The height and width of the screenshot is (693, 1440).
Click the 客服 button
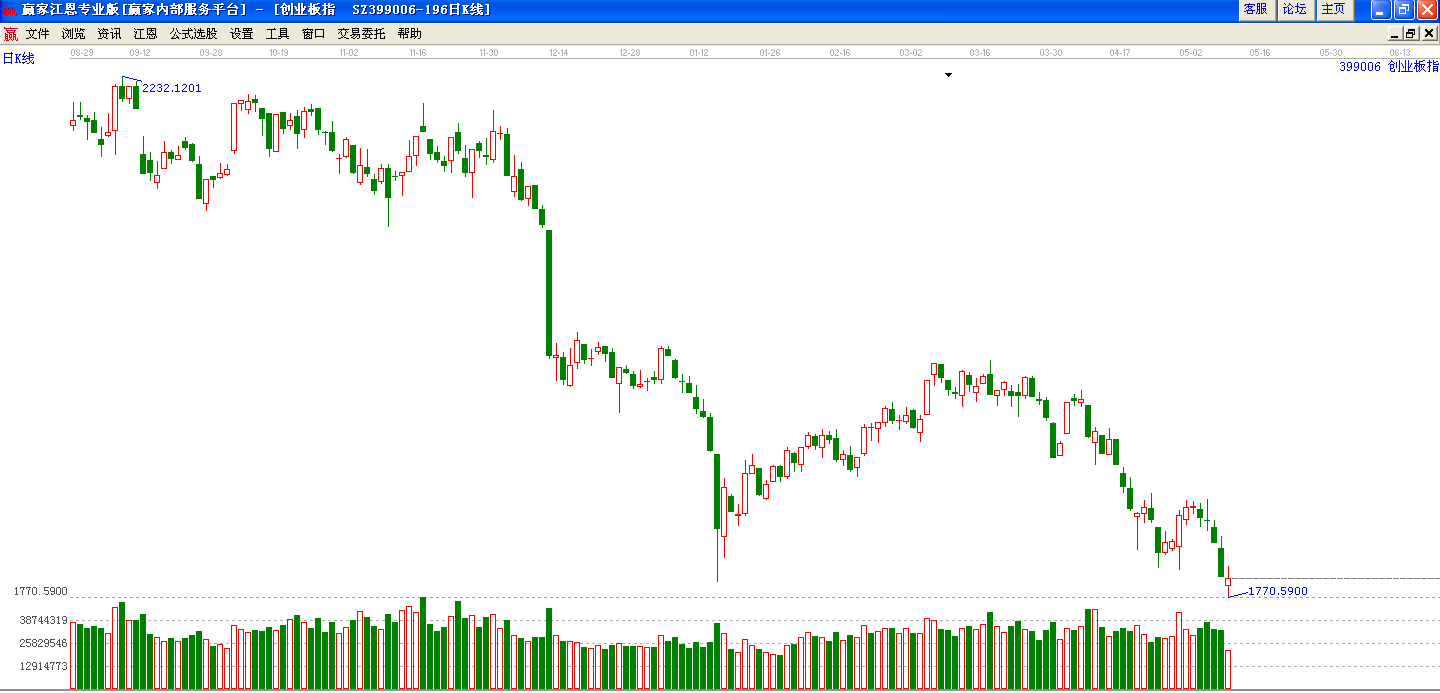tap(1255, 9)
